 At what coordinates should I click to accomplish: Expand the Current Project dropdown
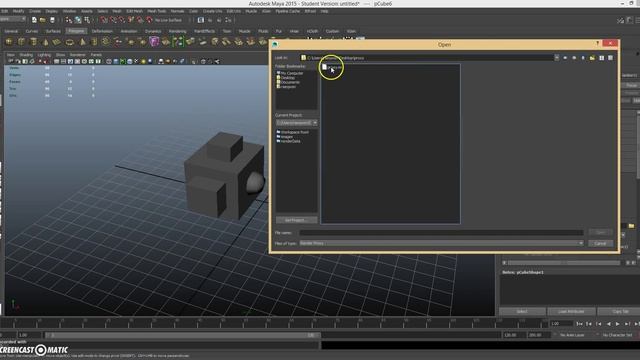tap(315, 123)
